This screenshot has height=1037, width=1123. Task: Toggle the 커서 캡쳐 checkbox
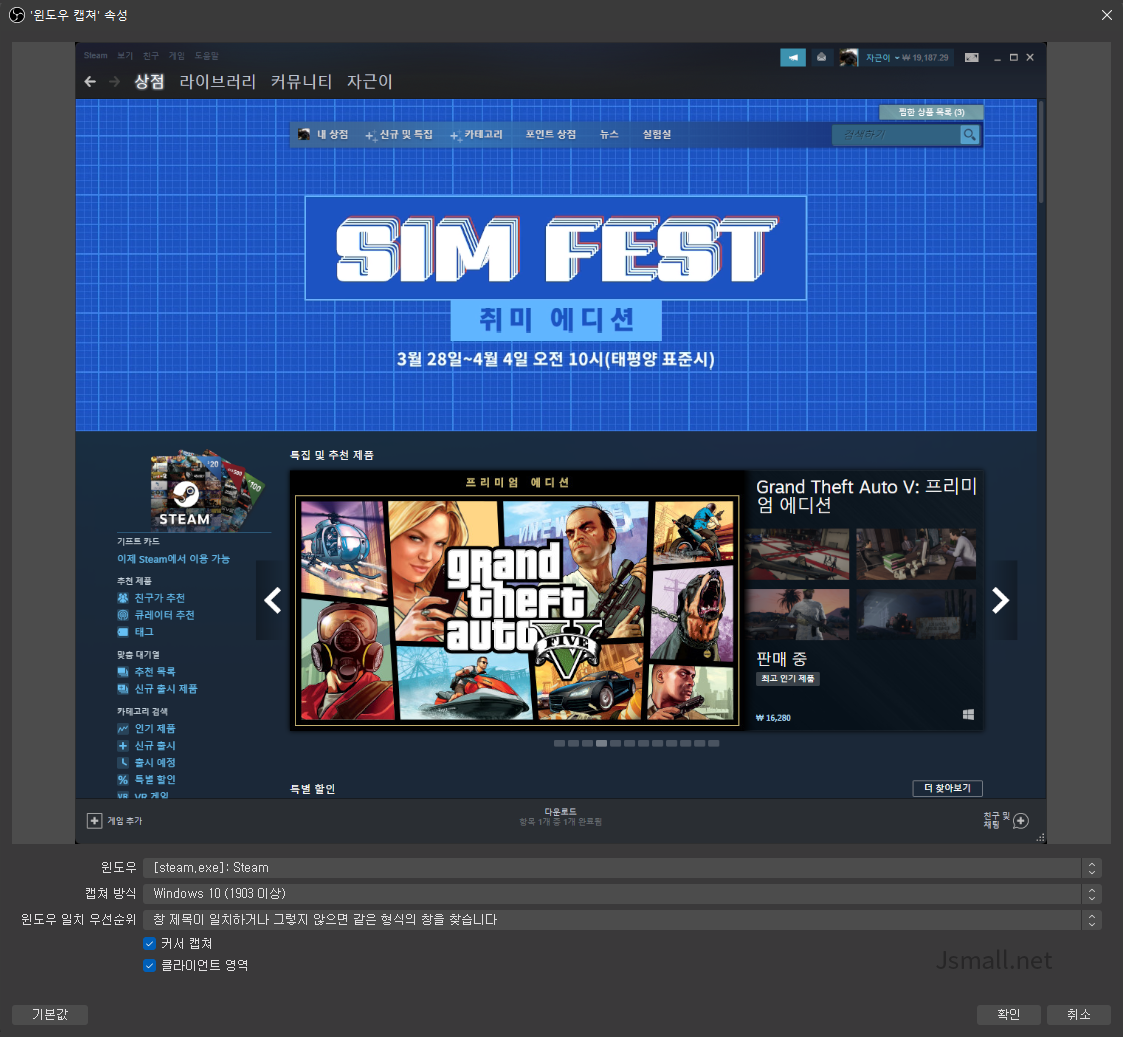(150, 943)
